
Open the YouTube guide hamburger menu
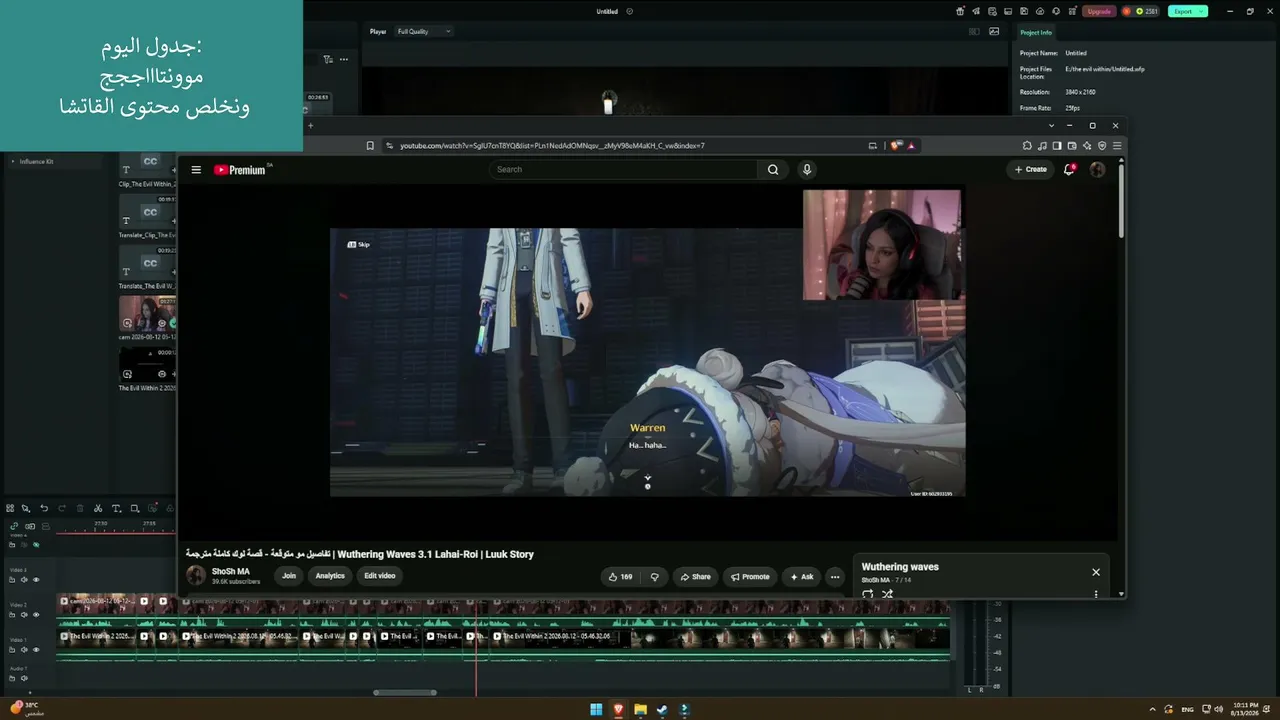(x=196, y=170)
